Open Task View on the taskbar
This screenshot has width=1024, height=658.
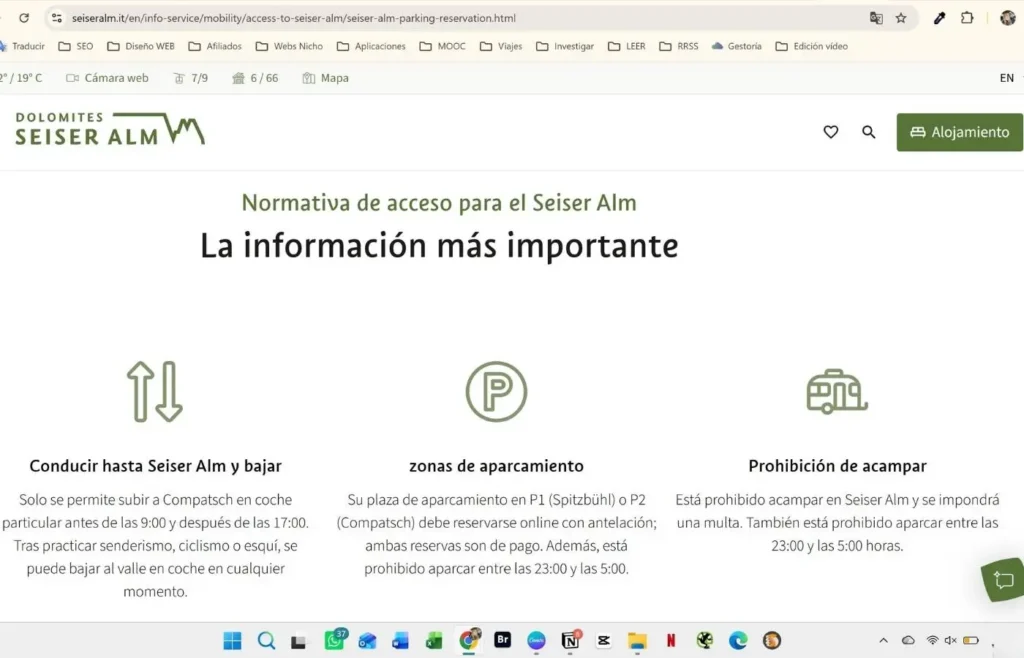298,641
